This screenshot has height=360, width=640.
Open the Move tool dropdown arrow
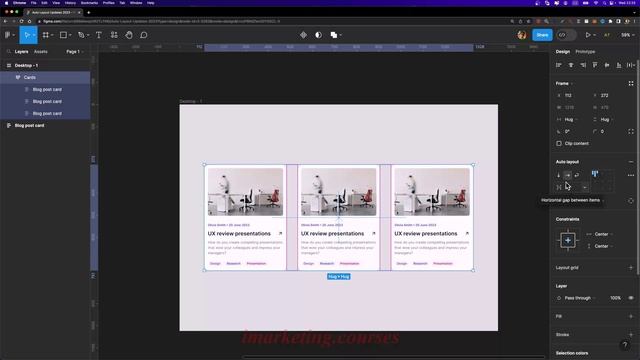point(34,35)
